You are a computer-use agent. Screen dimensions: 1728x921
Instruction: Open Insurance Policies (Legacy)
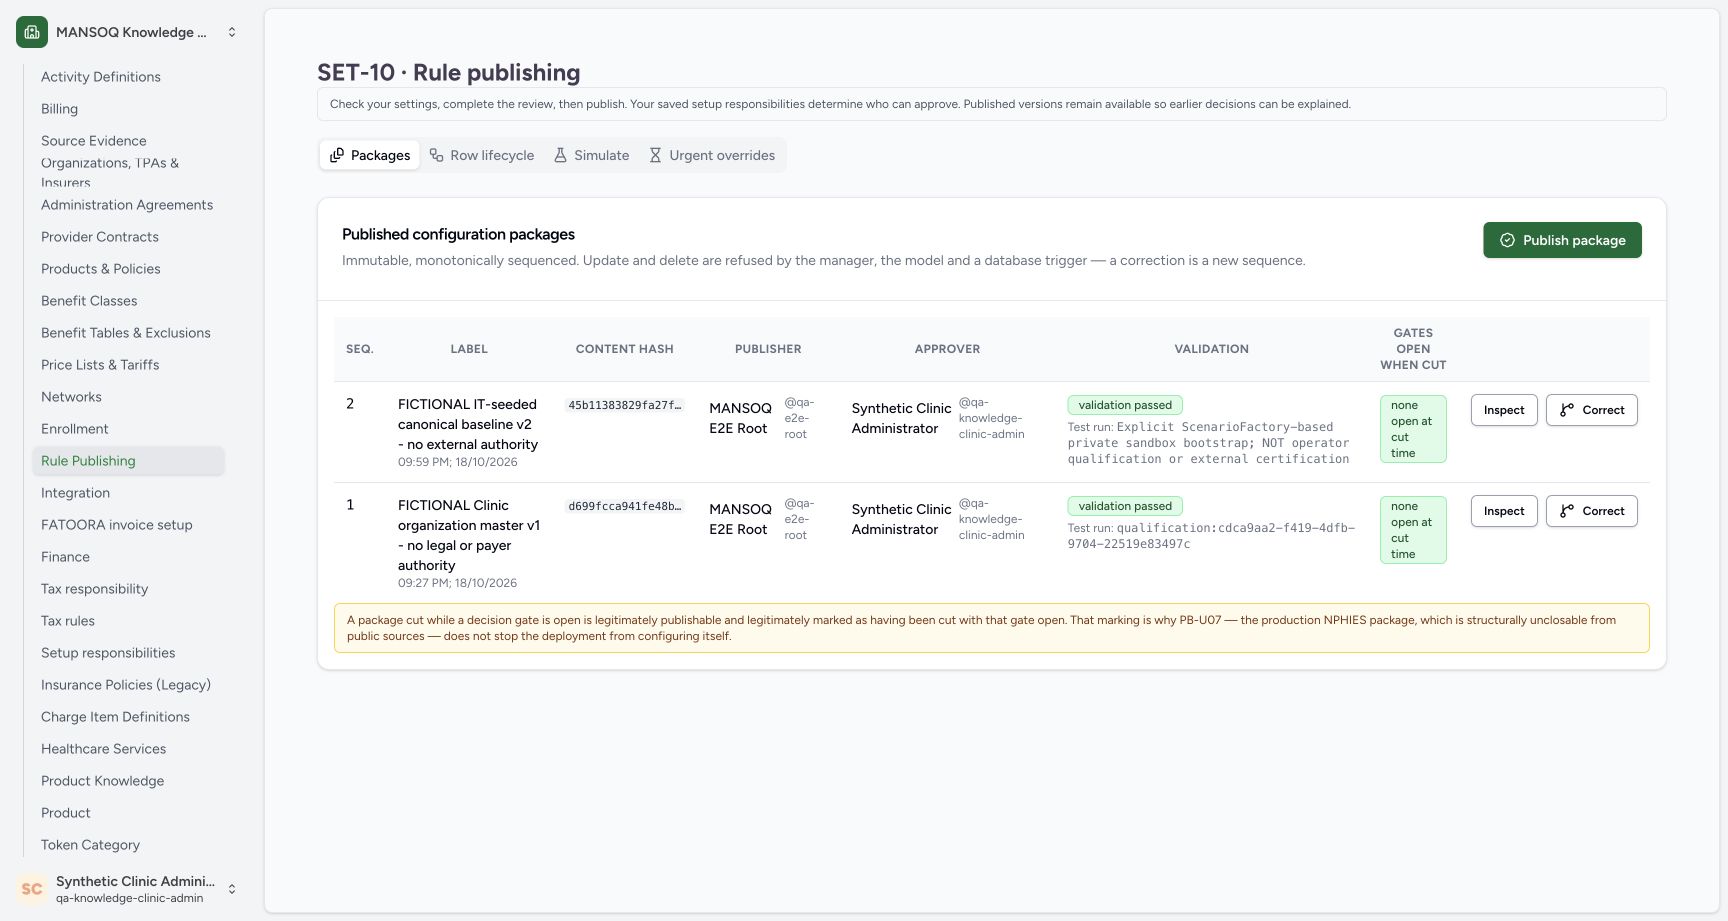pos(126,685)
